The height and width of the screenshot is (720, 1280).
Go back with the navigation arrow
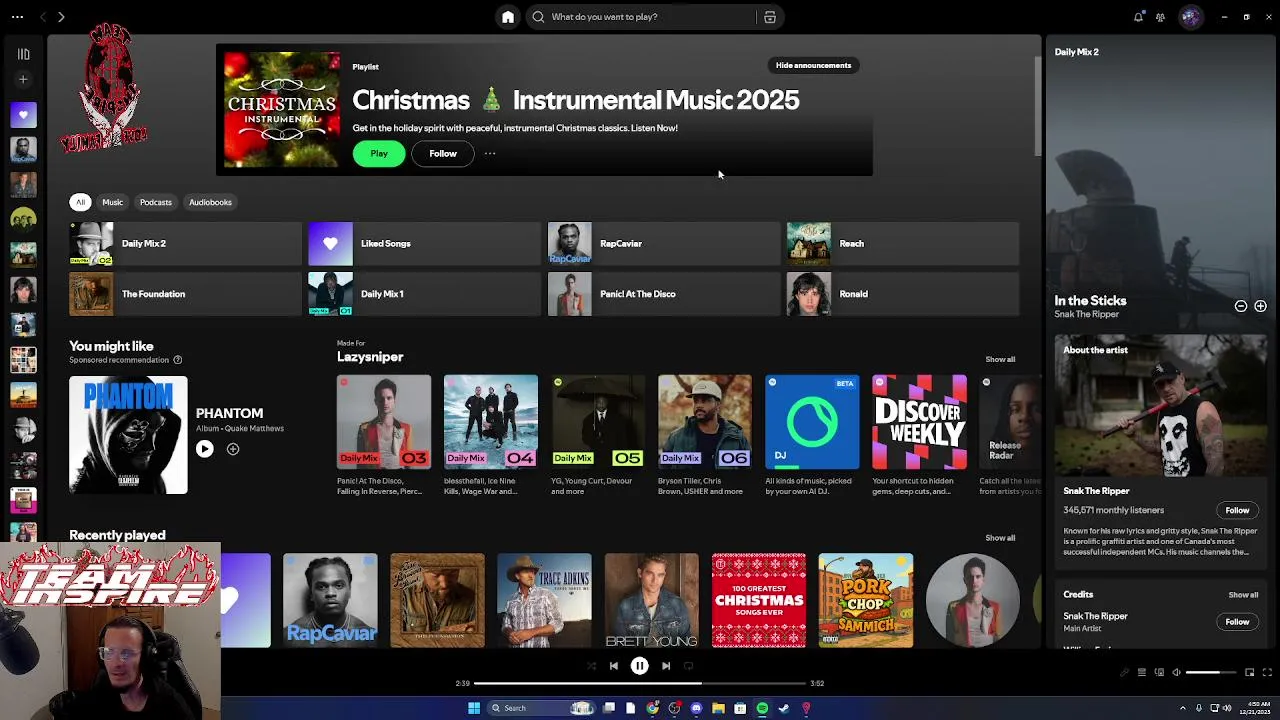coord(42,17)
